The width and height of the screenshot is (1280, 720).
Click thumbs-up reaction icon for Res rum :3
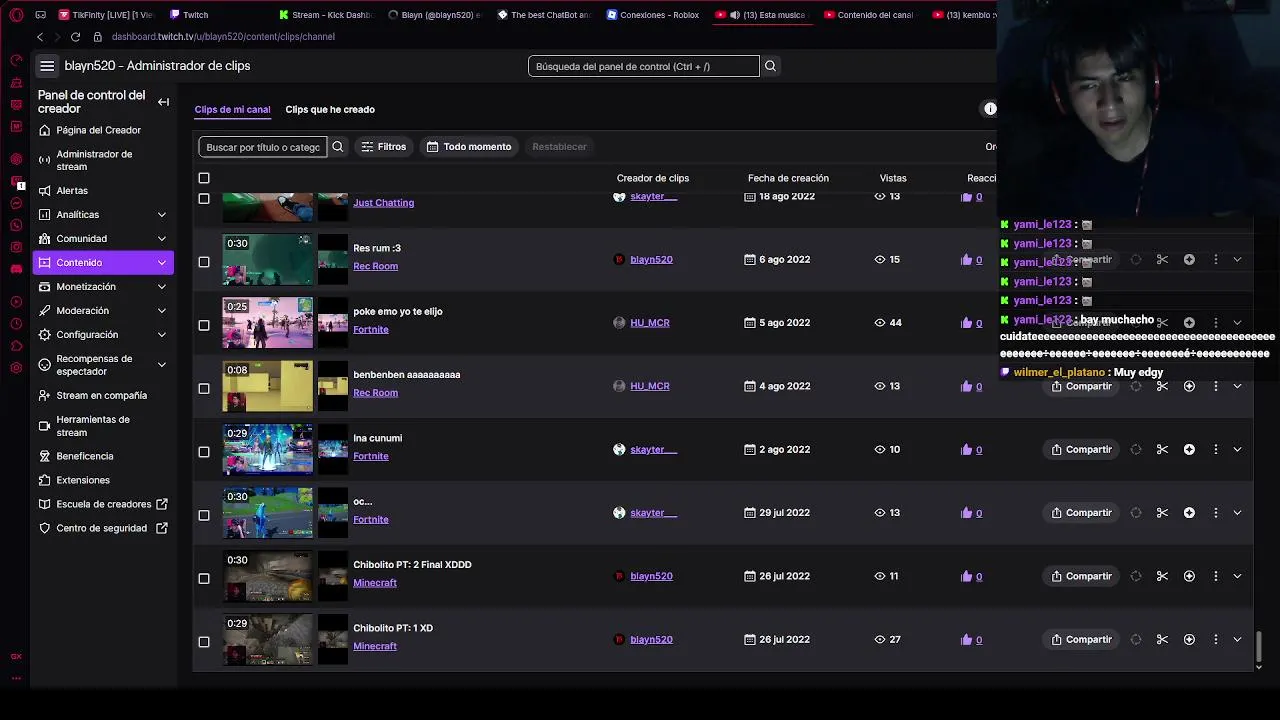[x=966, y=260]
